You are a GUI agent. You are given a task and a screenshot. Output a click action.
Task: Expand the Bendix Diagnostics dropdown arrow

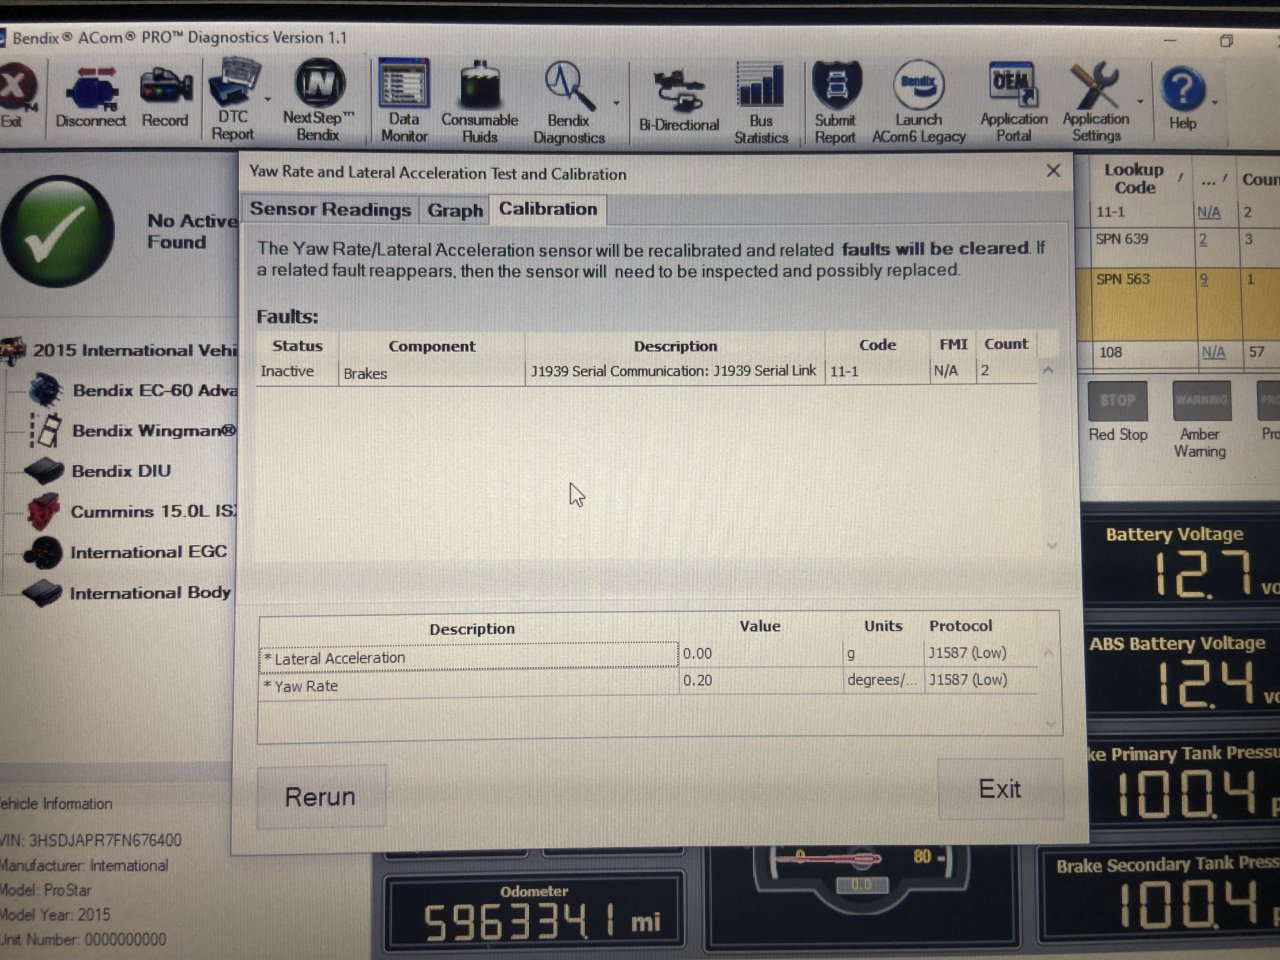(x=616, y=103)
